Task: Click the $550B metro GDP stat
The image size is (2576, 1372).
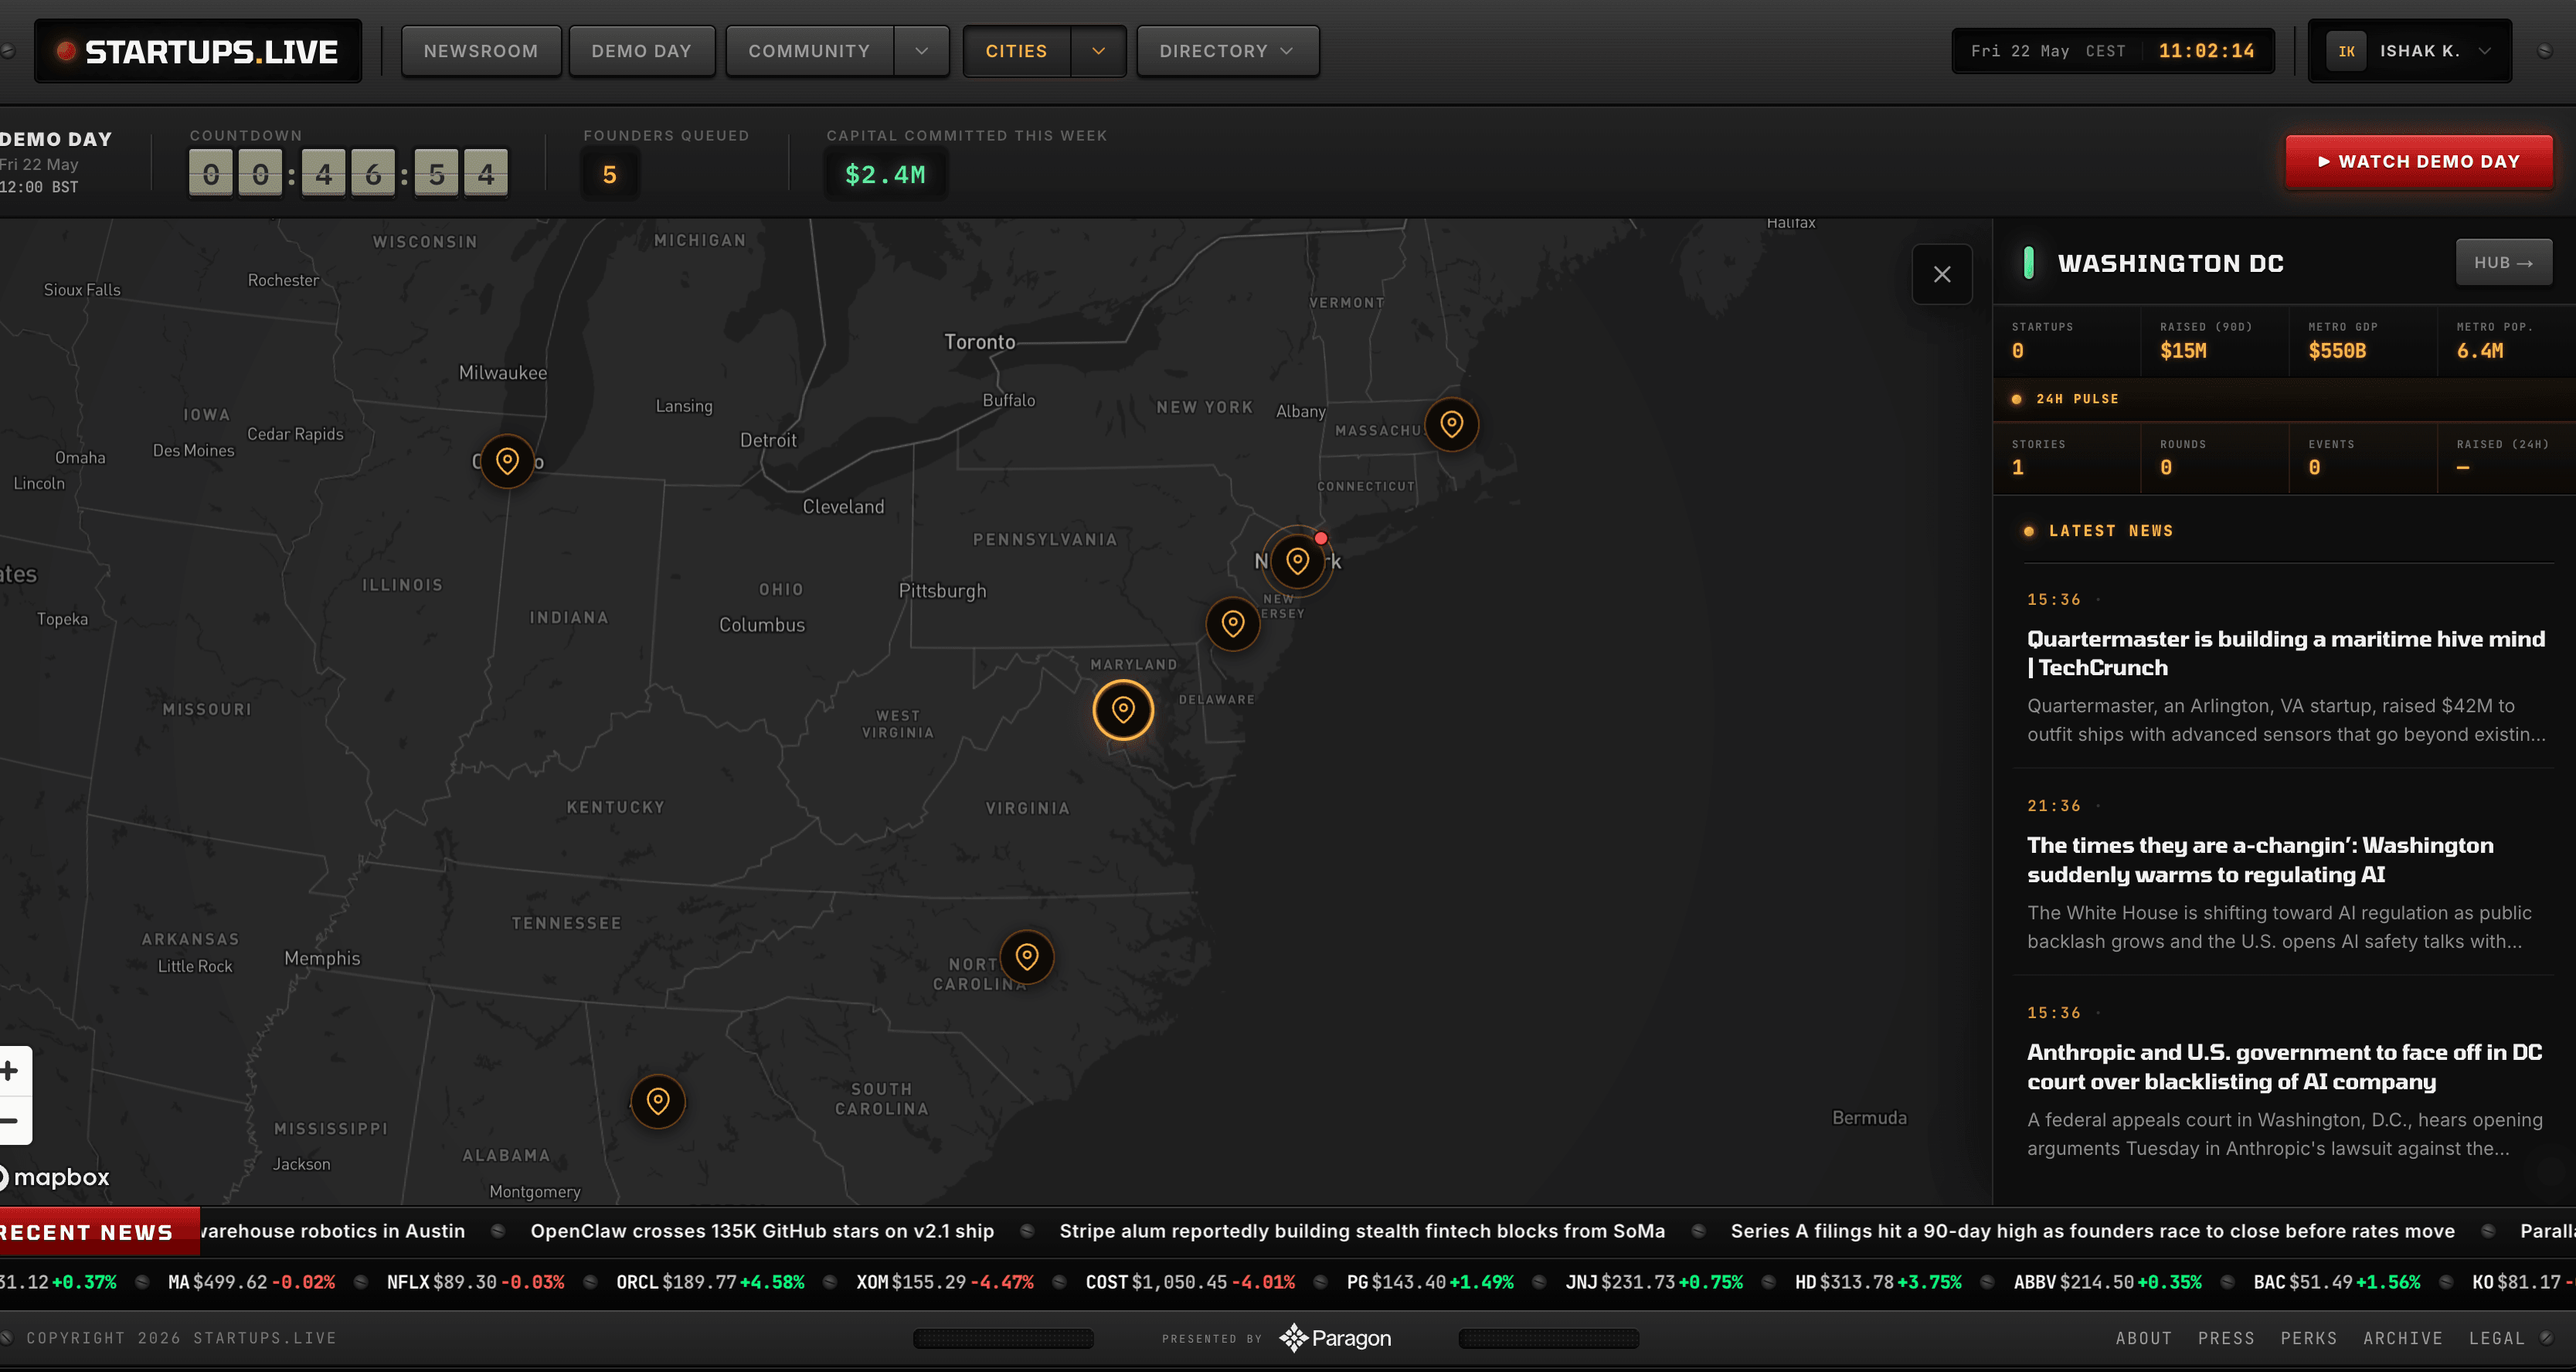Action: pyautogui.click(x=2337, y=351)
